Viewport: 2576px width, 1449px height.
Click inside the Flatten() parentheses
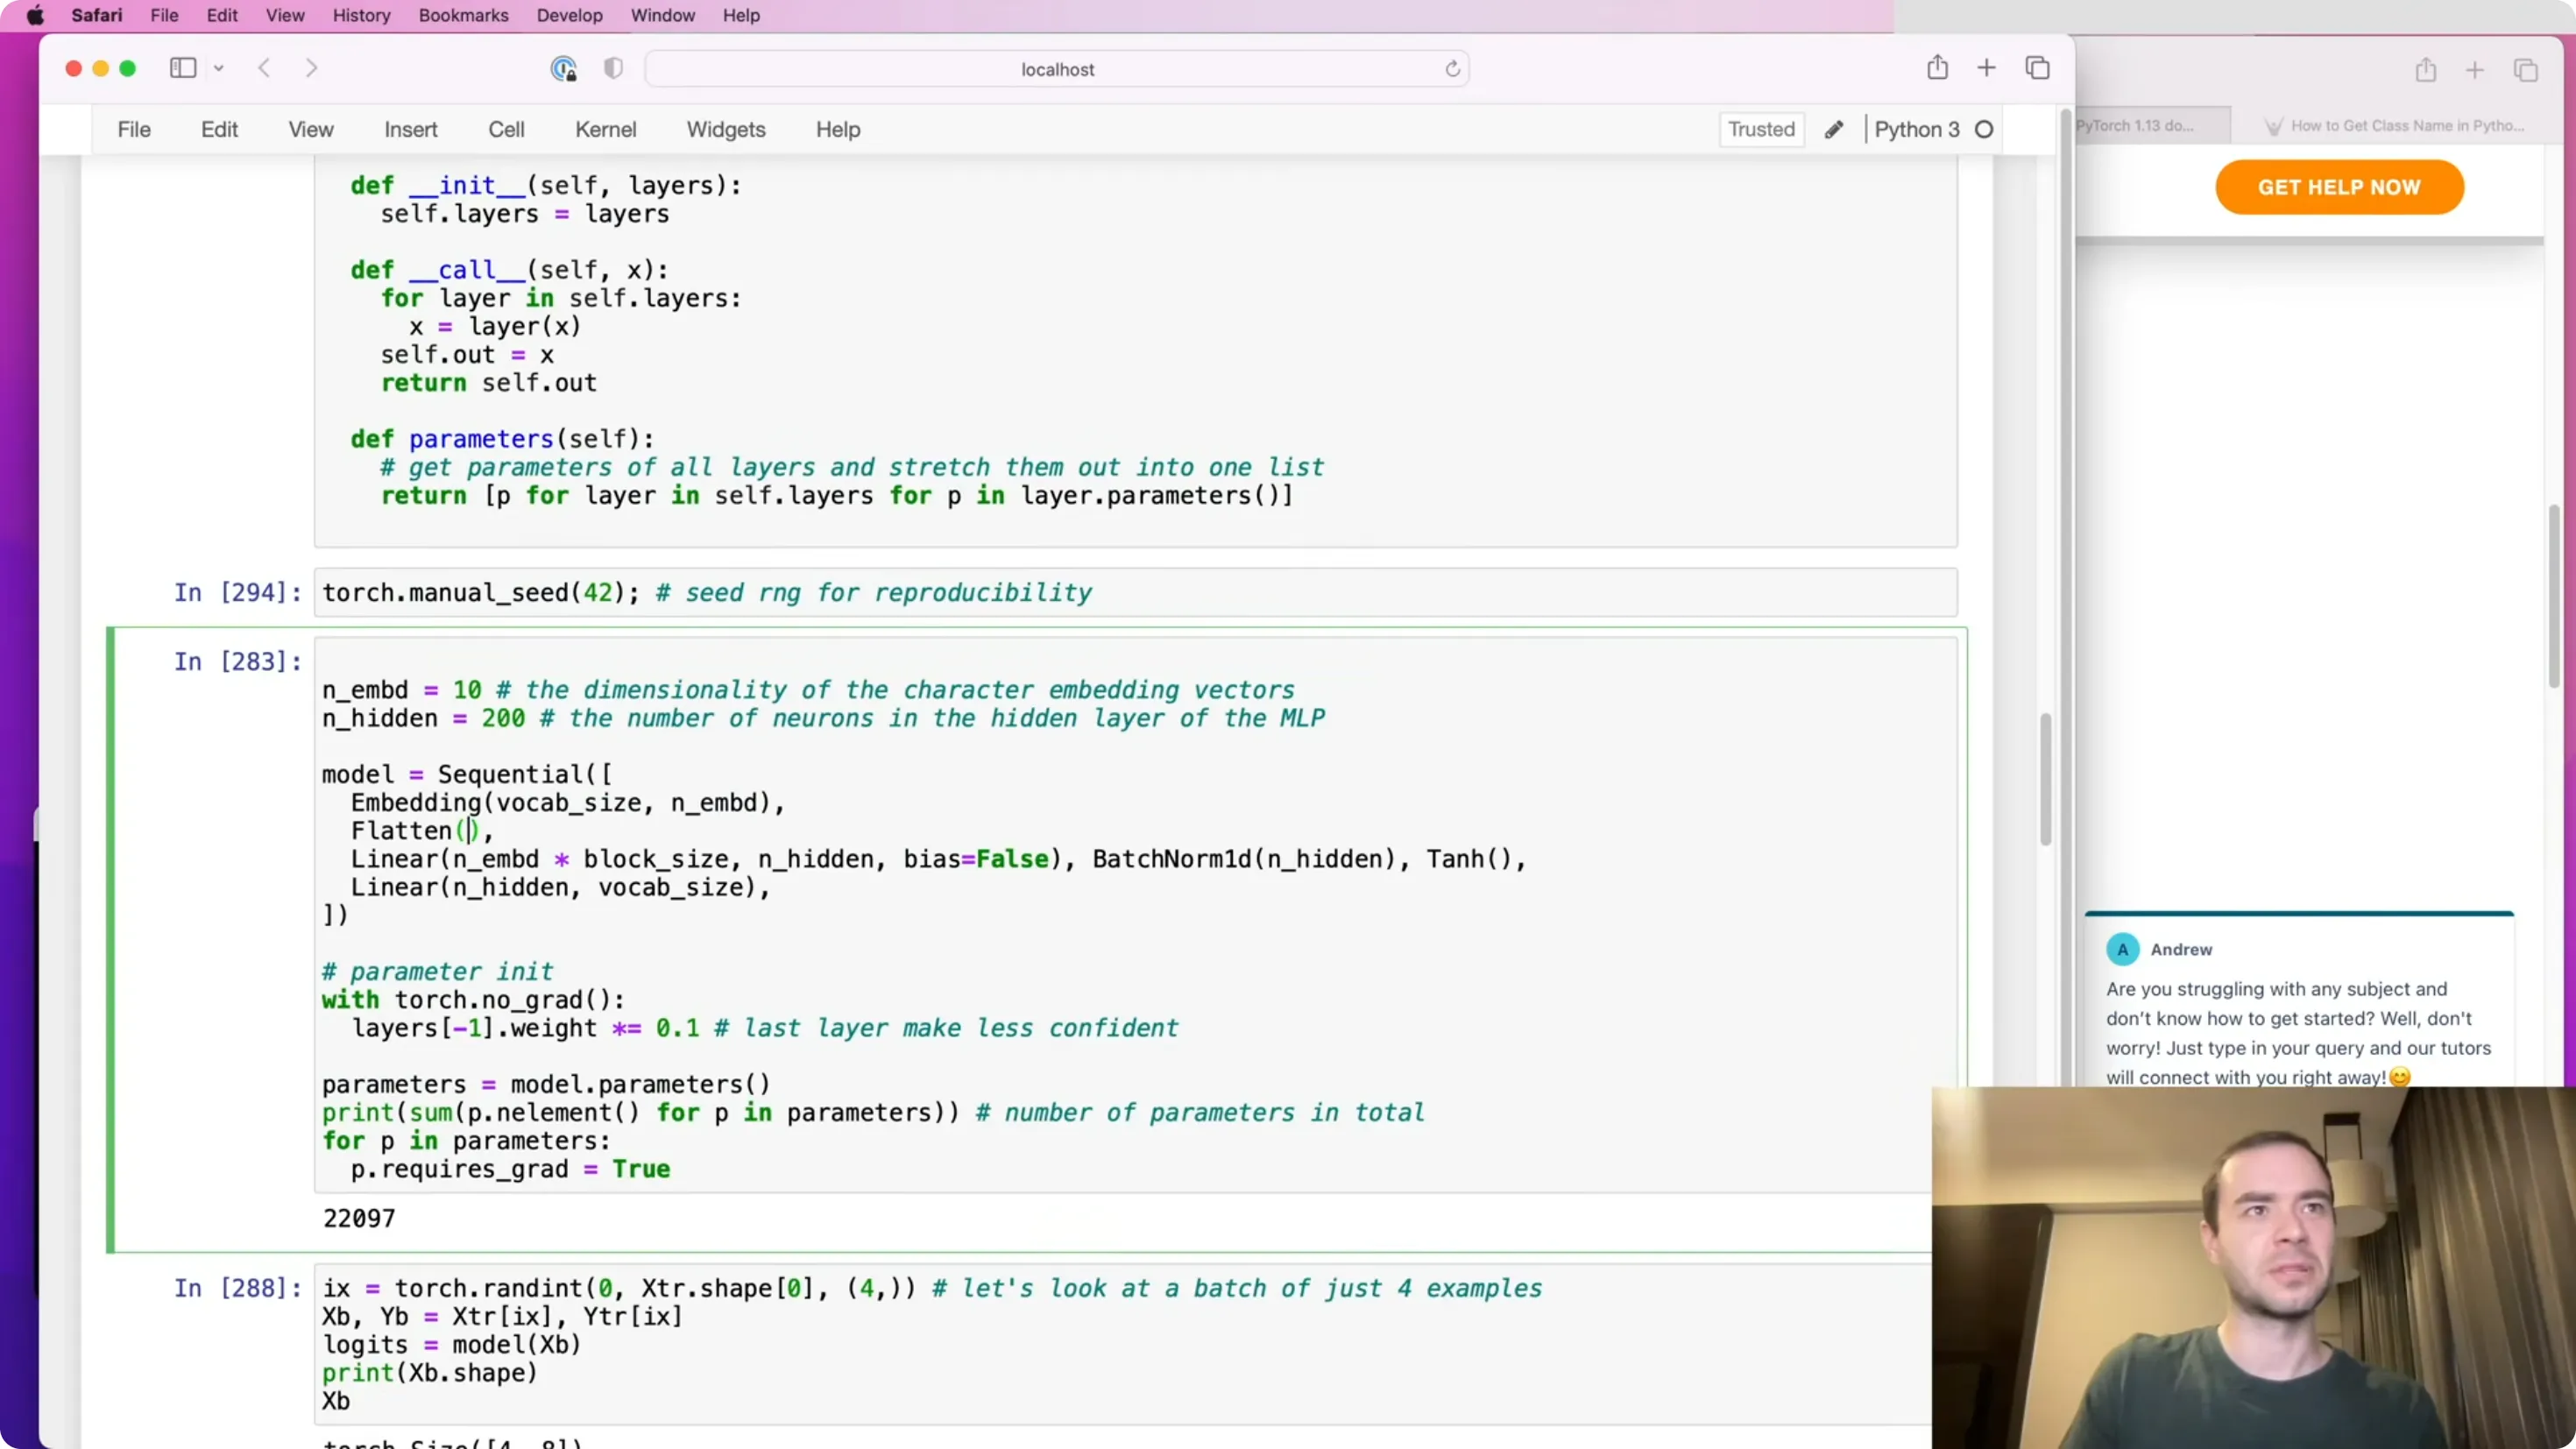coord(469,831)
